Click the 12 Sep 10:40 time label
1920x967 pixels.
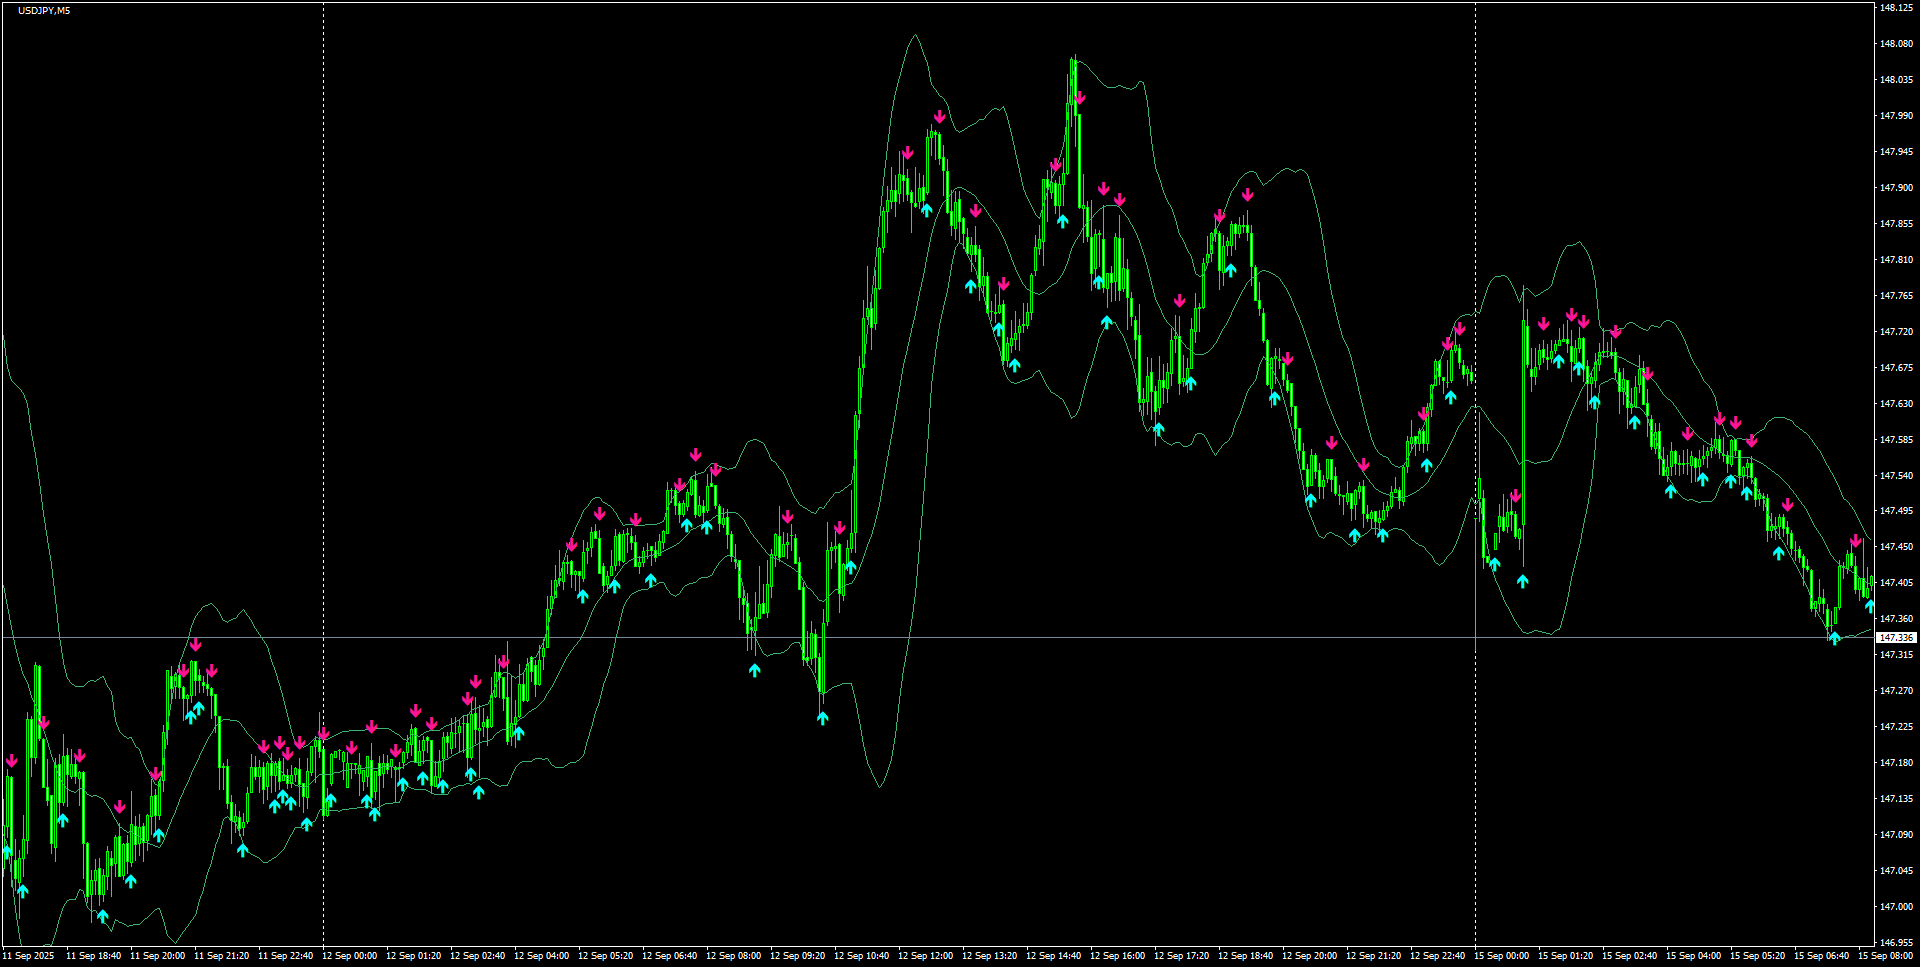(861, 956)
